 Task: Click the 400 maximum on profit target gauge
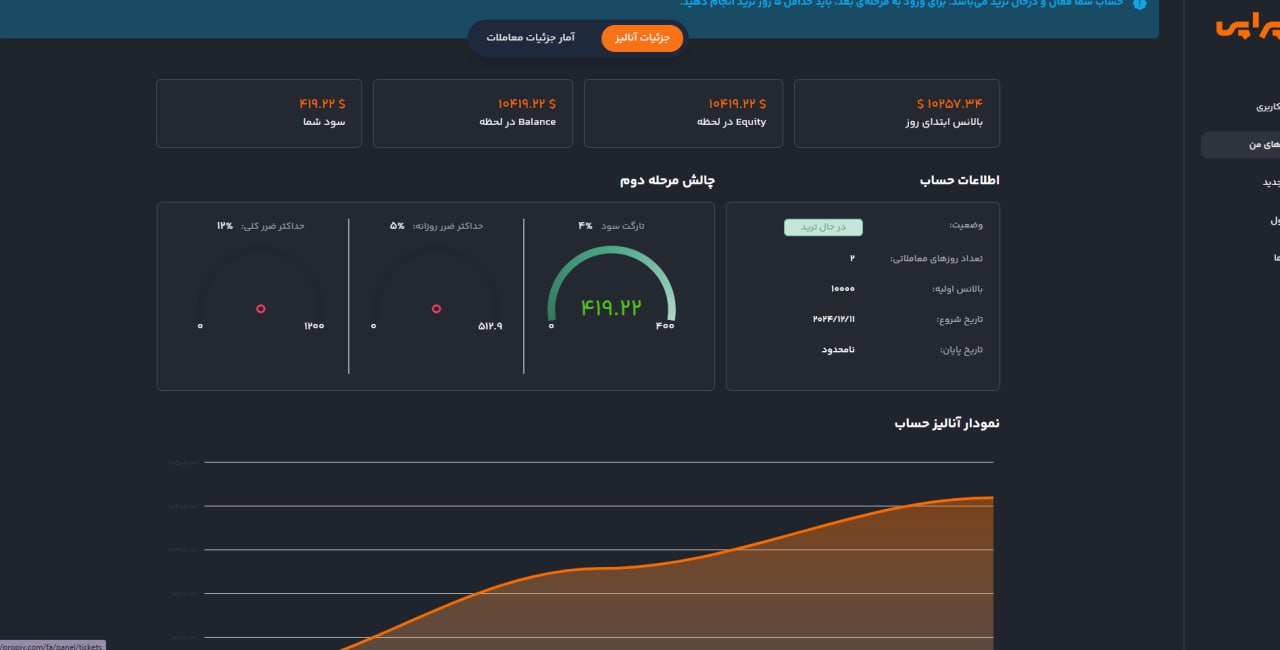(665, 326)
